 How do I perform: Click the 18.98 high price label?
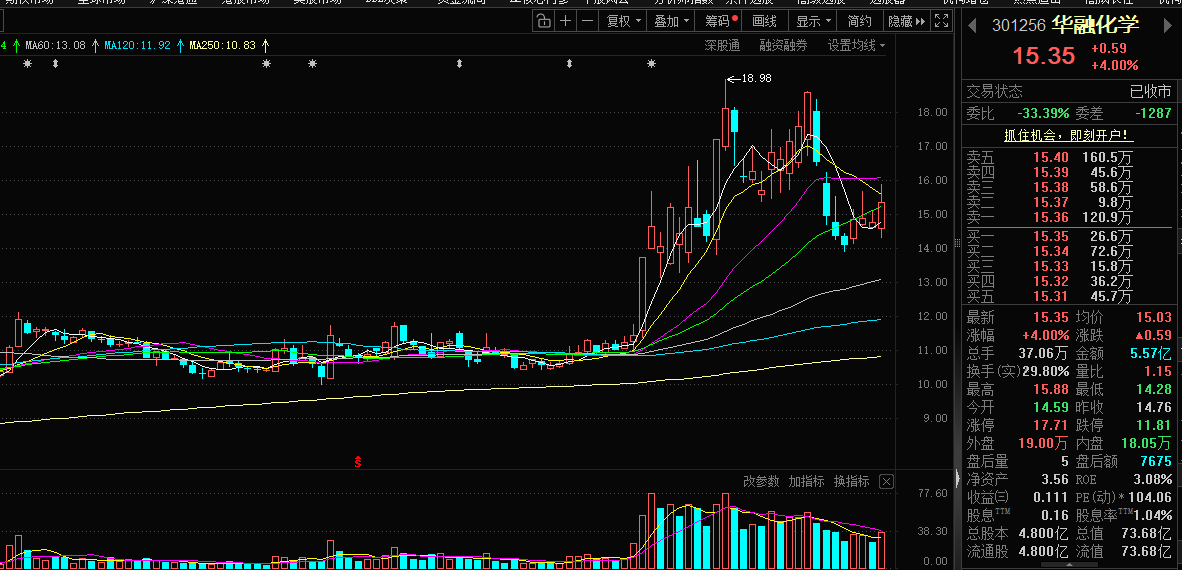click(x=756, y=78)
